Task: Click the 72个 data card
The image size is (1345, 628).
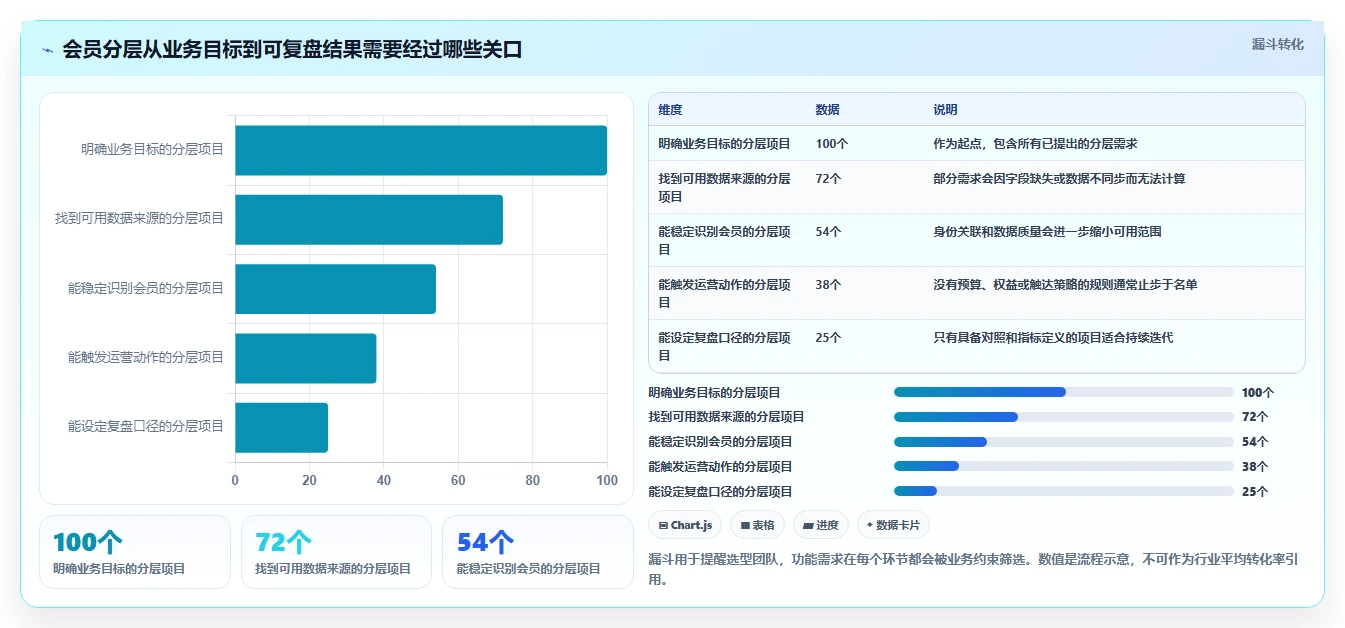Action: click(336, 552)
